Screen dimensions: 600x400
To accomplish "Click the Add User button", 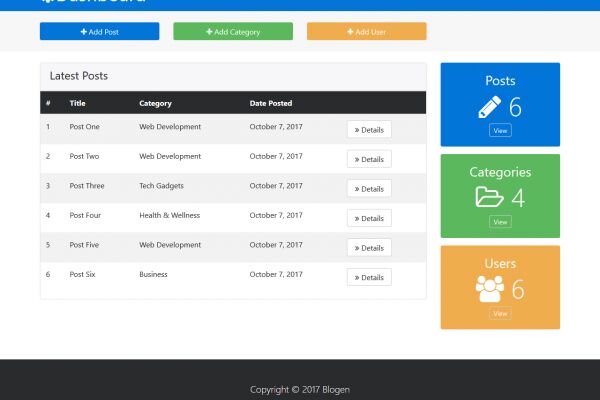I will coord(367,31).
